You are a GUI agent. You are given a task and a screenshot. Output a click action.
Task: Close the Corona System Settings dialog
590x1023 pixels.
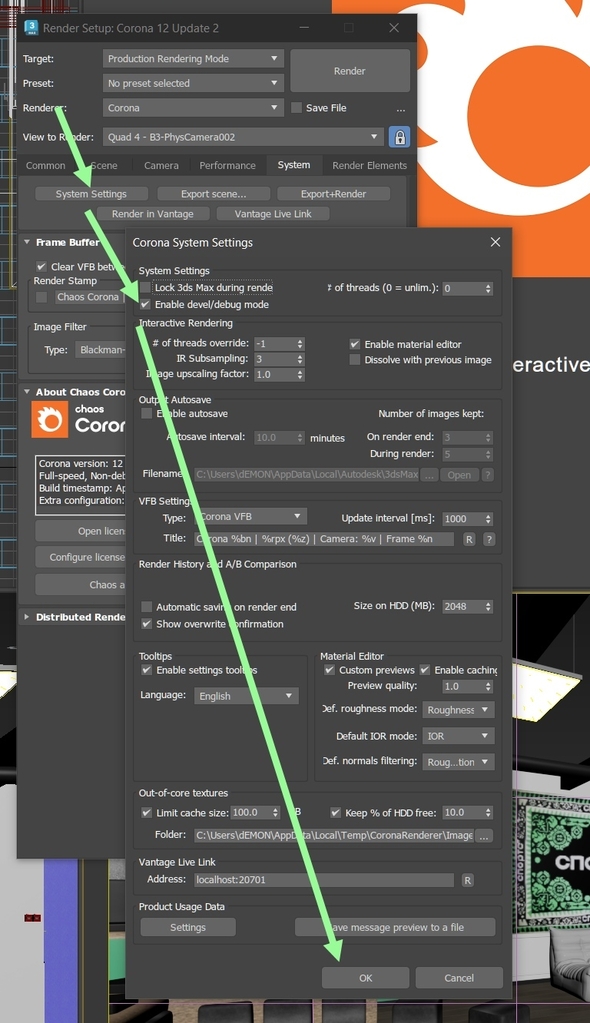point(495,242)
